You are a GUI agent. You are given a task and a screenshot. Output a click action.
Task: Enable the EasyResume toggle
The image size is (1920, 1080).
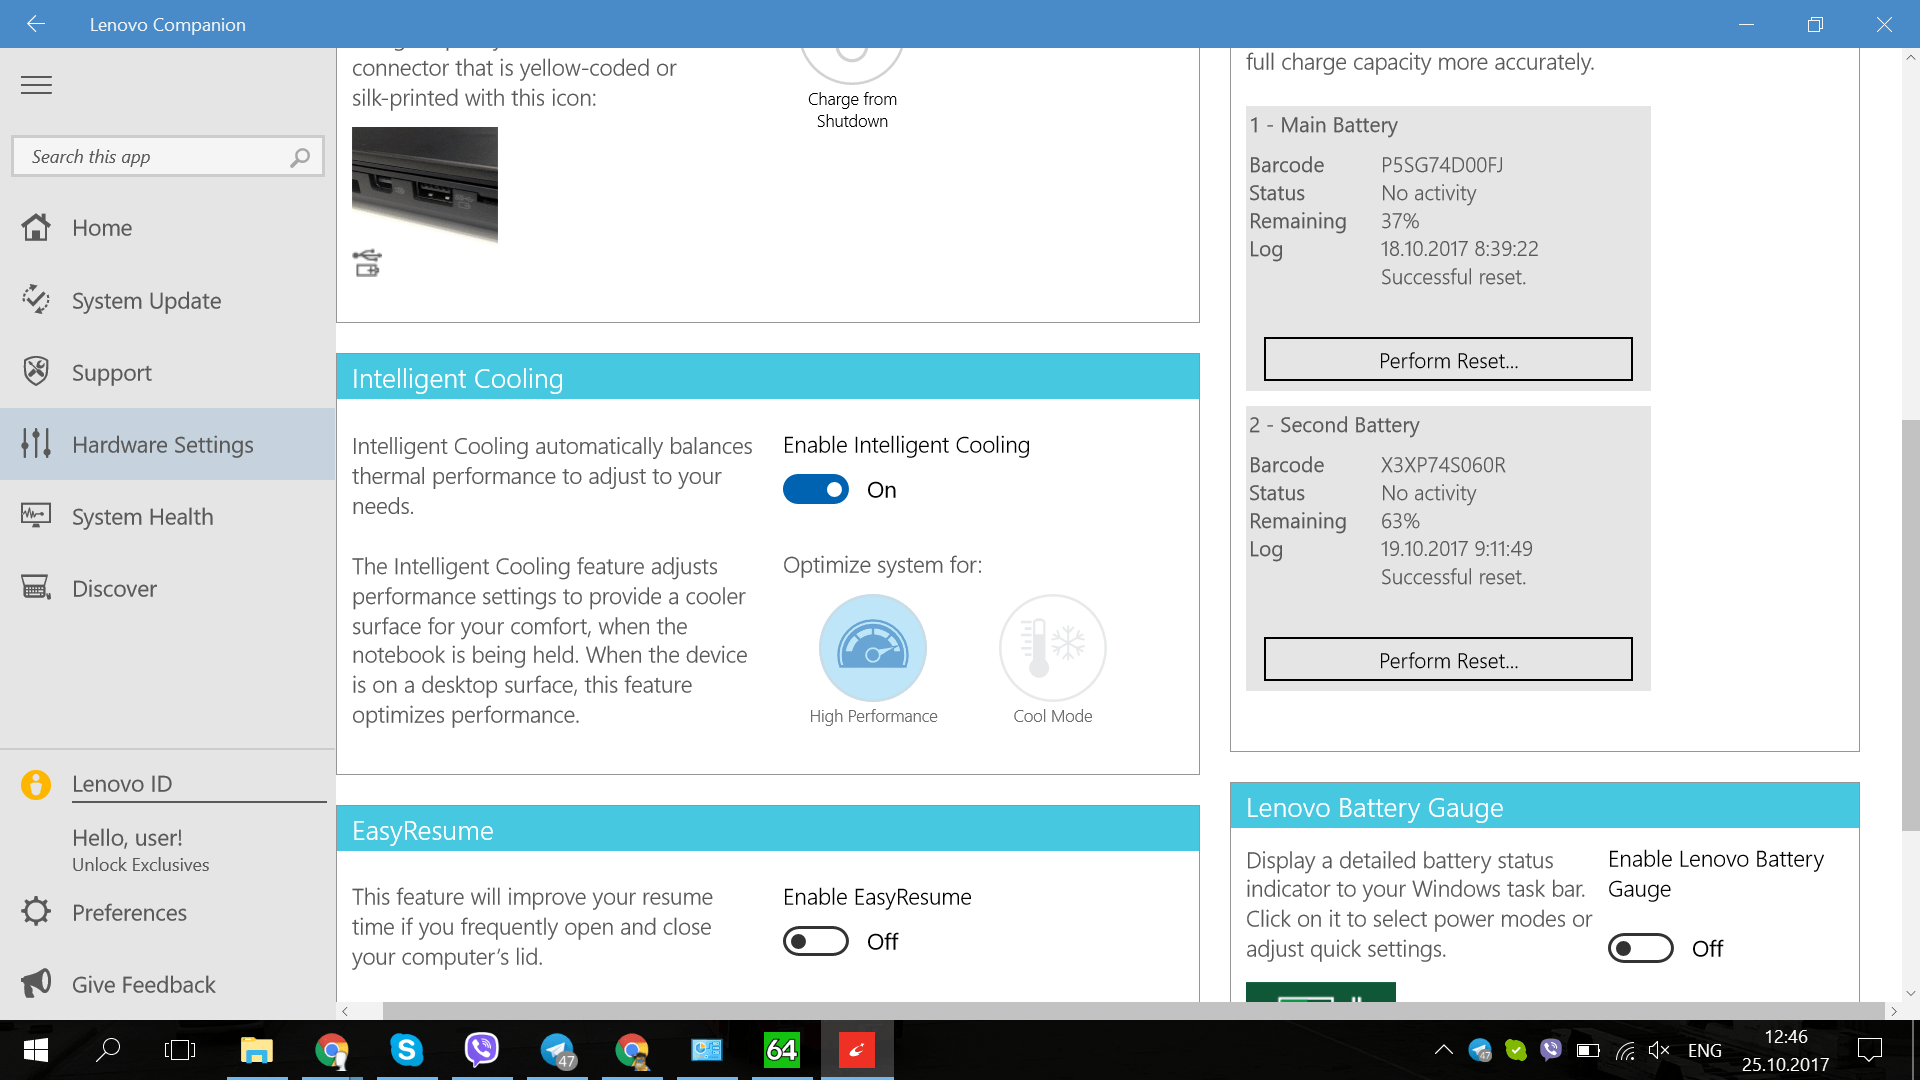(x=815, y=942)
